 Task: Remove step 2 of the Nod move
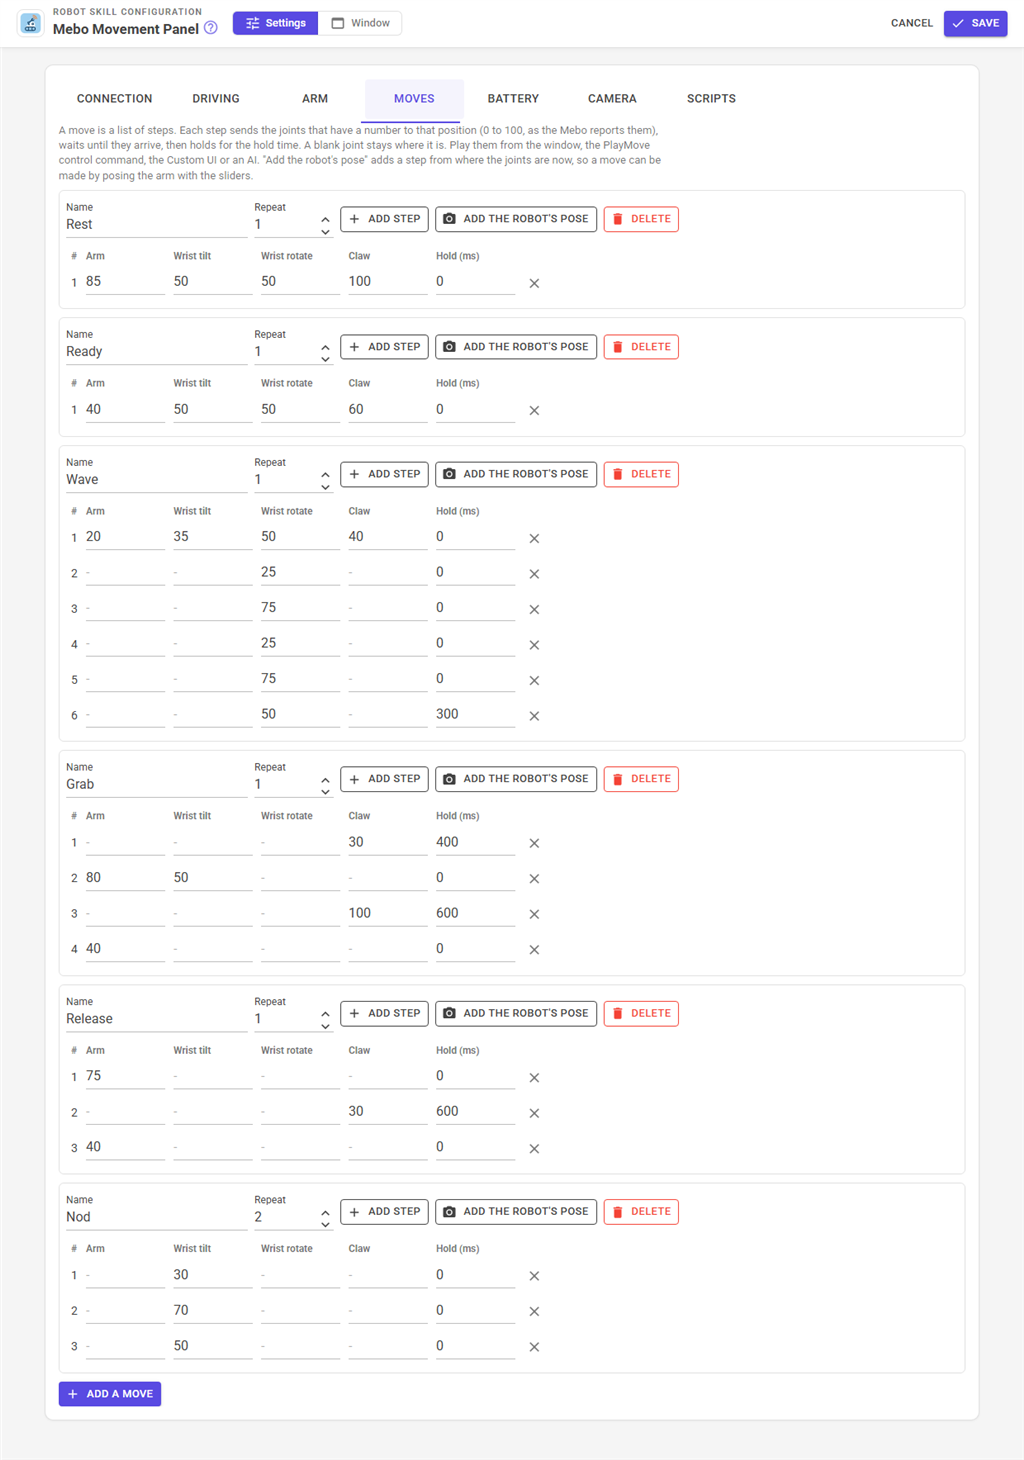tap(534, 1311)
